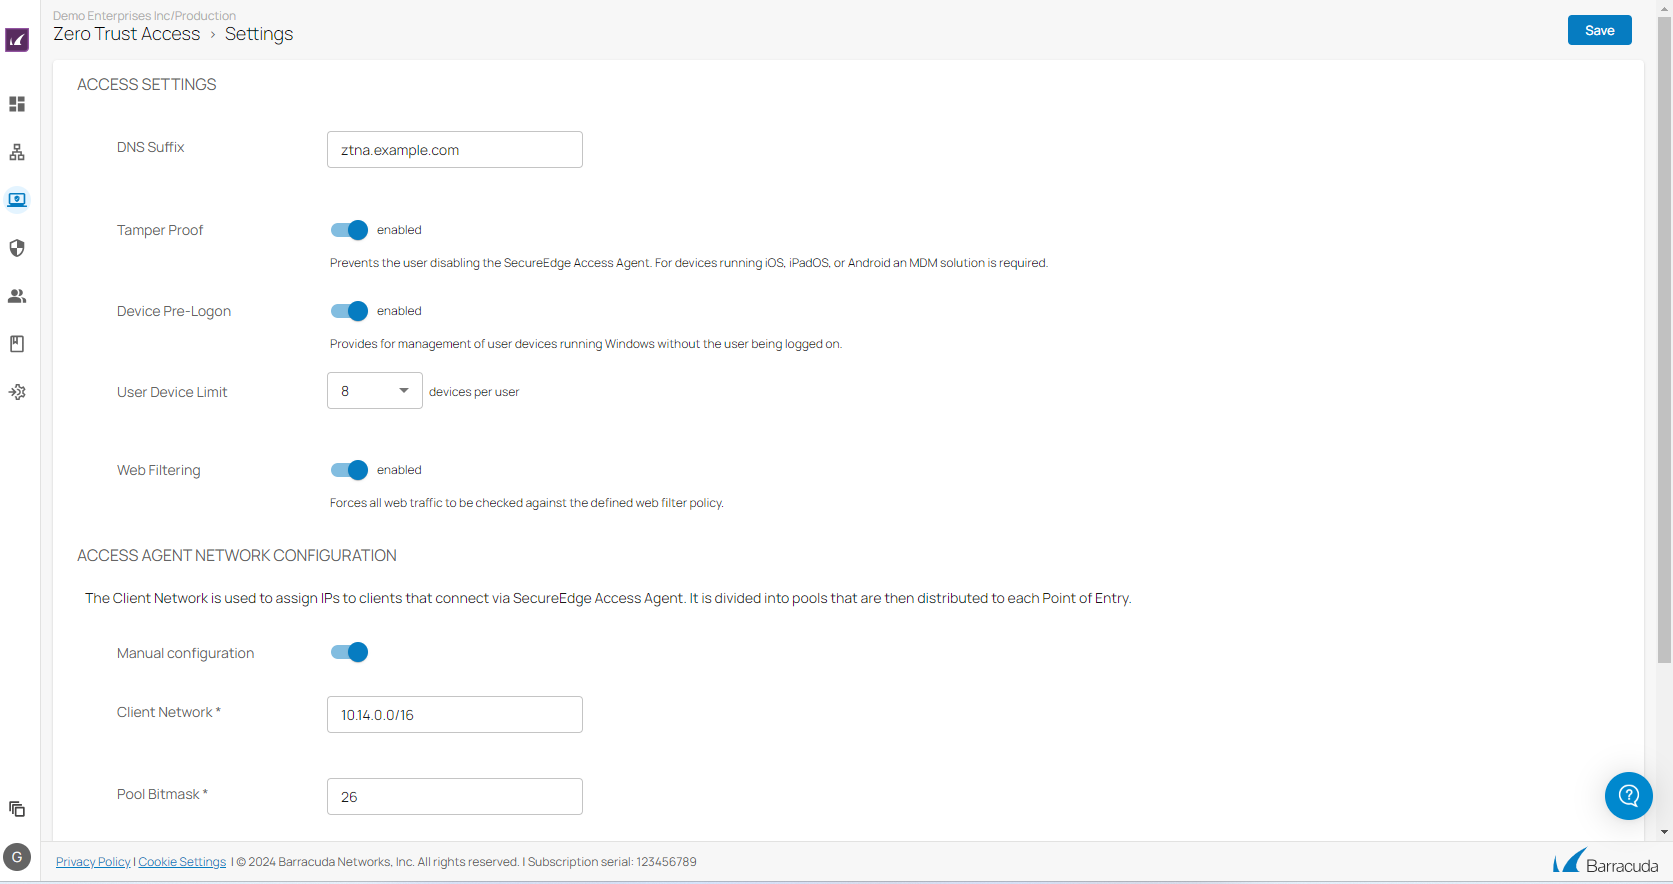Open the Dashboard sidebar icon

point(17,104)
